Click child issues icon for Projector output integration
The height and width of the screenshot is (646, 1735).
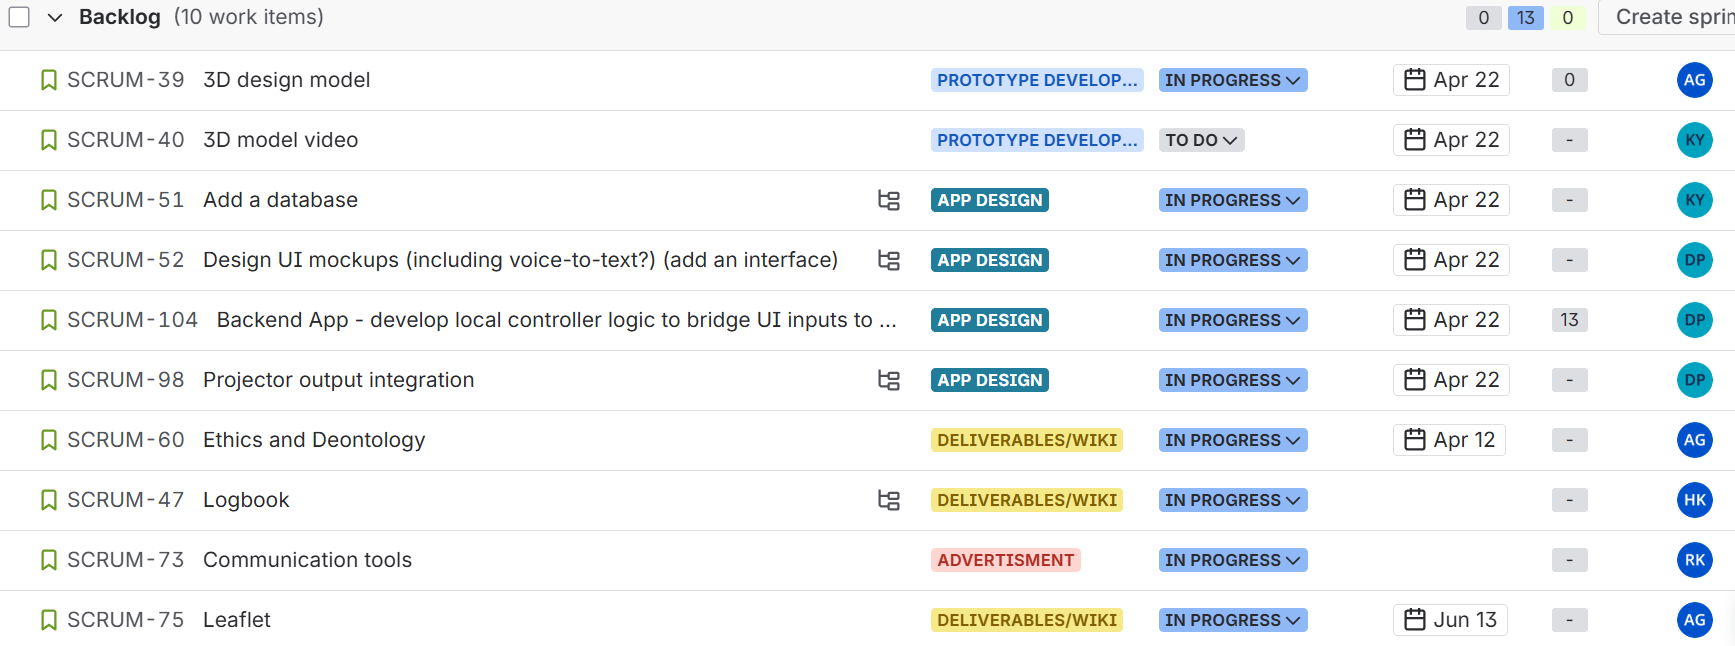click(888, 380)
